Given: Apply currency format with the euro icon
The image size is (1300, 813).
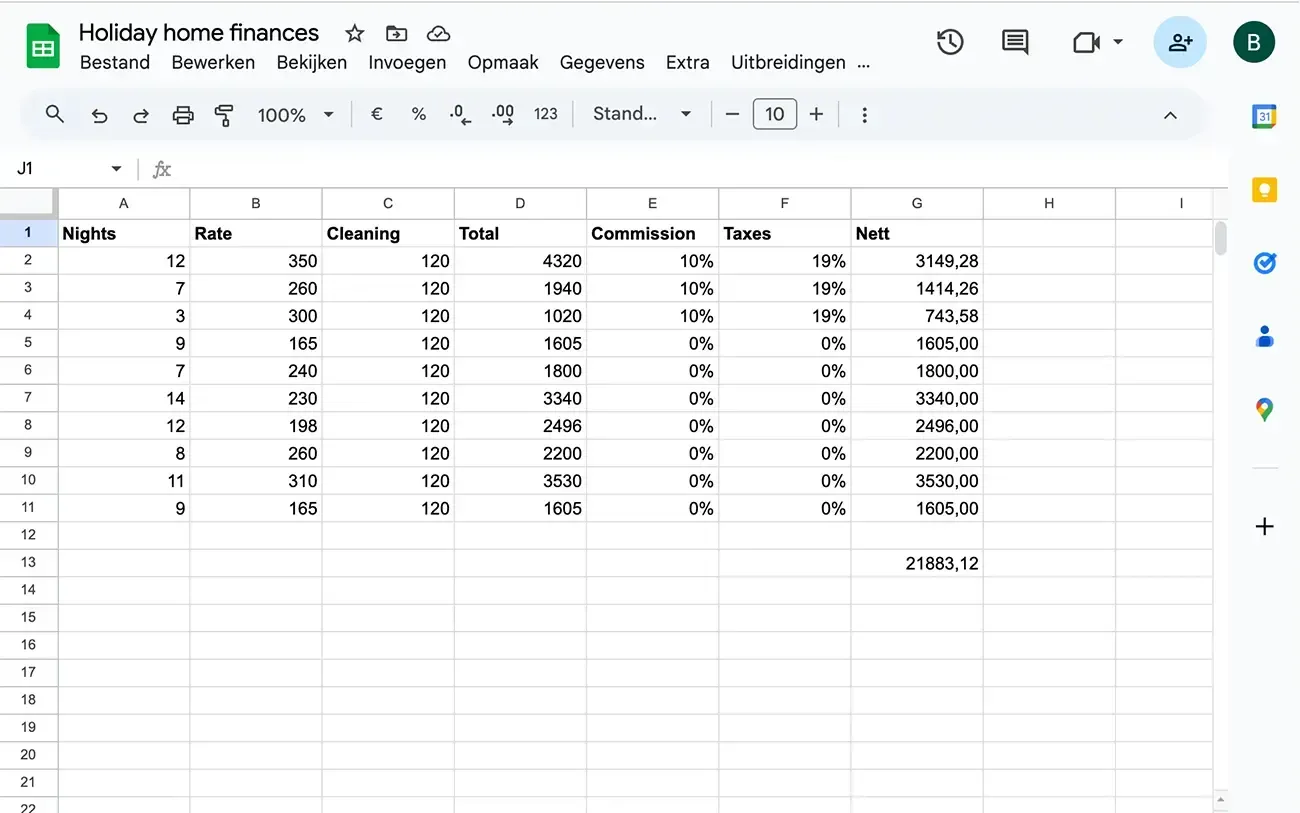Looking at the screenshot, I should (x=377, y=114).
